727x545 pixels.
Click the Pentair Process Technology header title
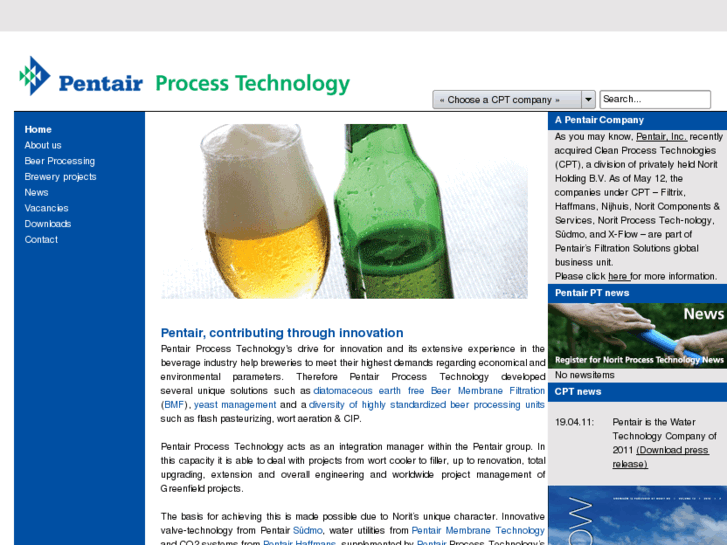coord(252,83)
